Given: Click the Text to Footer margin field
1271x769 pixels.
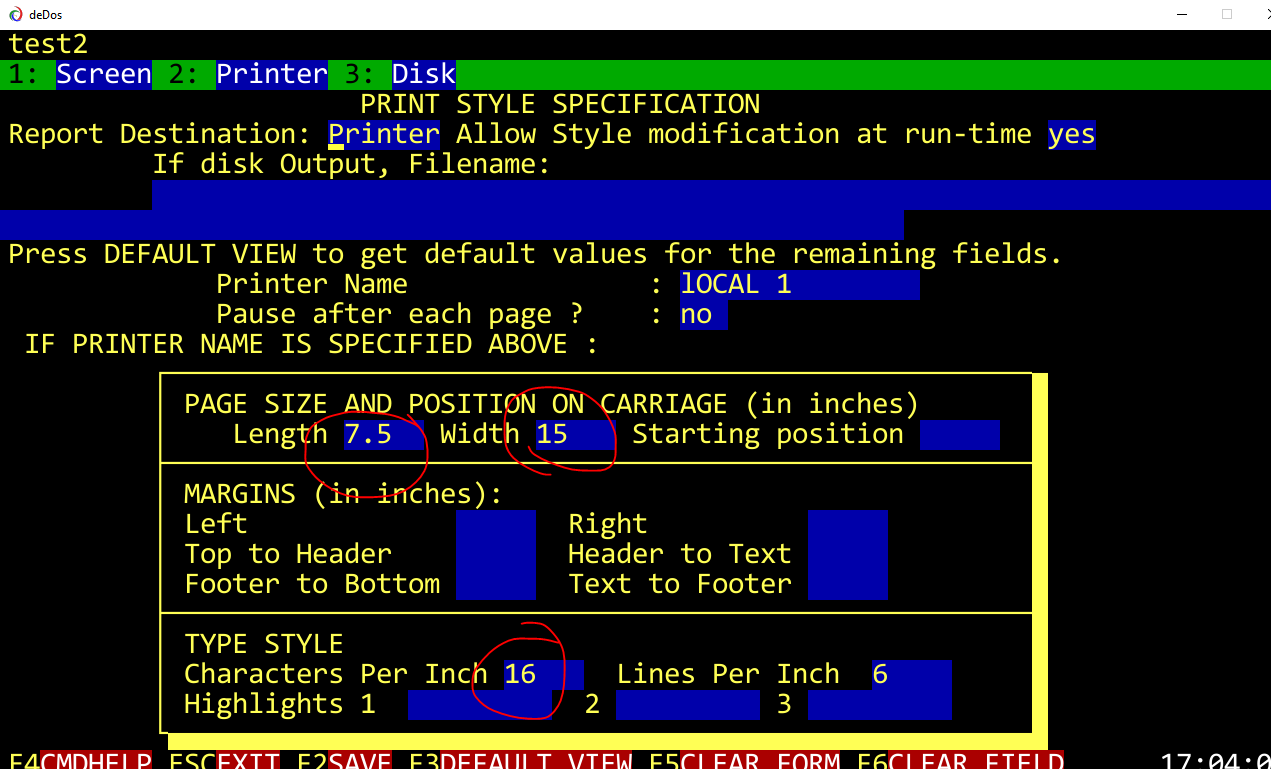Looking at the screenshot, I should click(848, 585).
